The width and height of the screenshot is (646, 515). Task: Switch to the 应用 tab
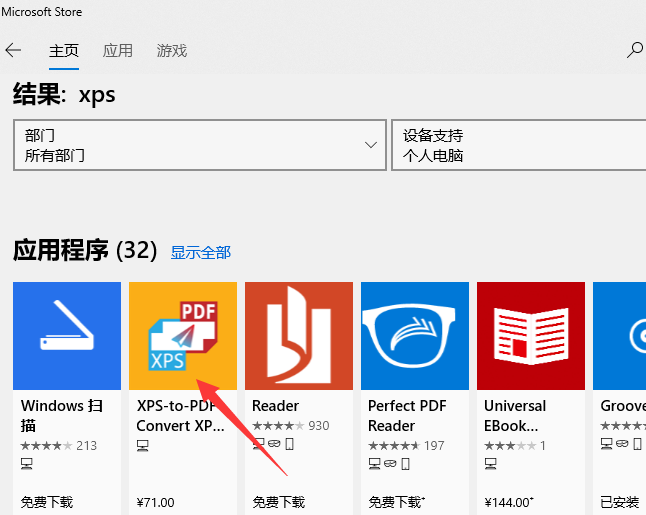(x=118, y=50)
